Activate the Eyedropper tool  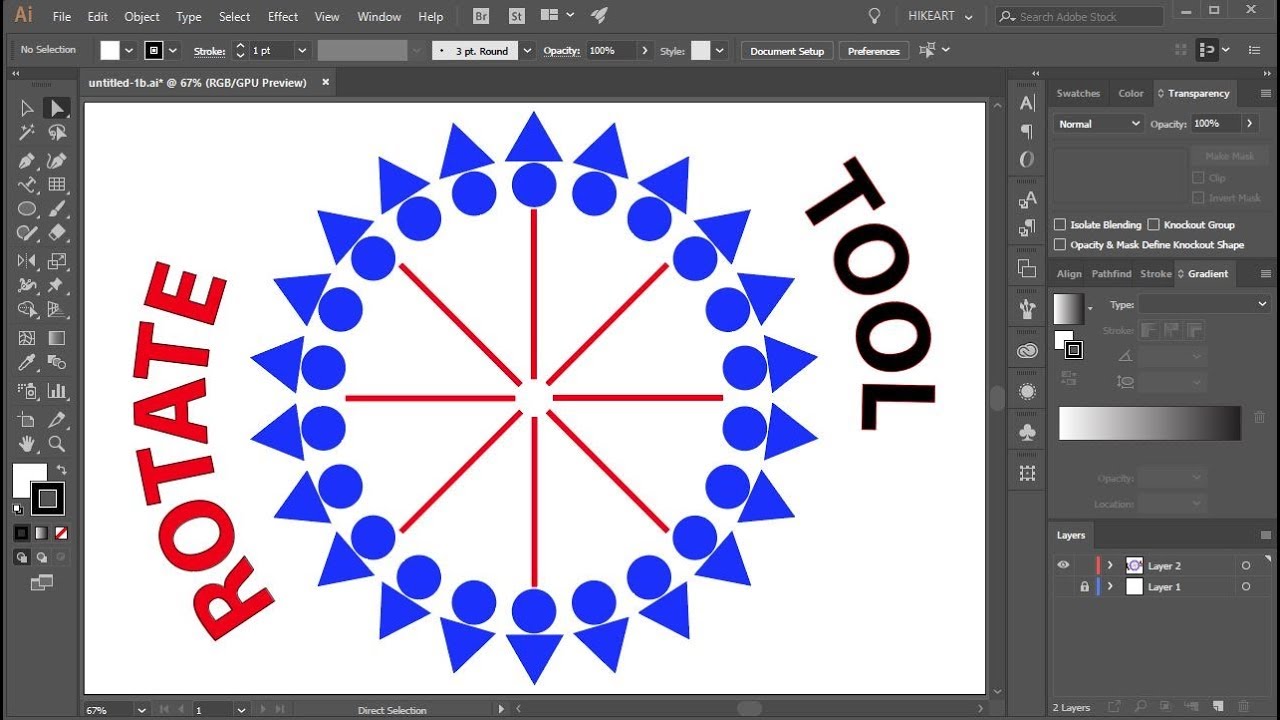[27, 363]
